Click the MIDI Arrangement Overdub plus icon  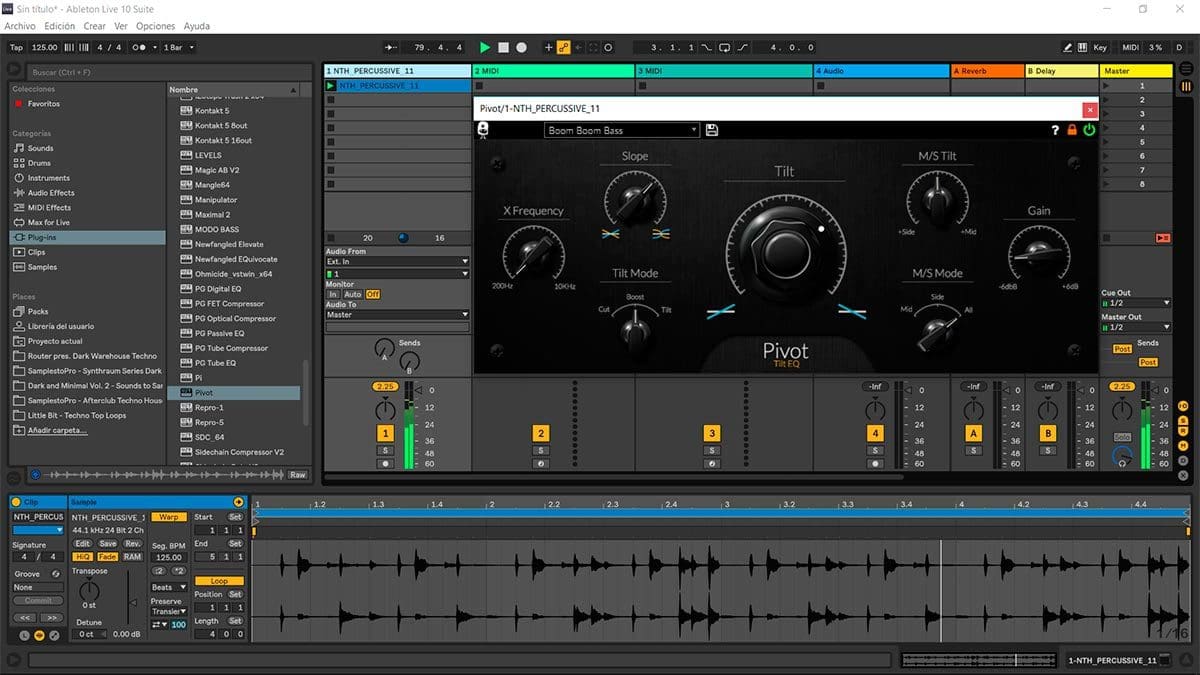tap(548, 47)
